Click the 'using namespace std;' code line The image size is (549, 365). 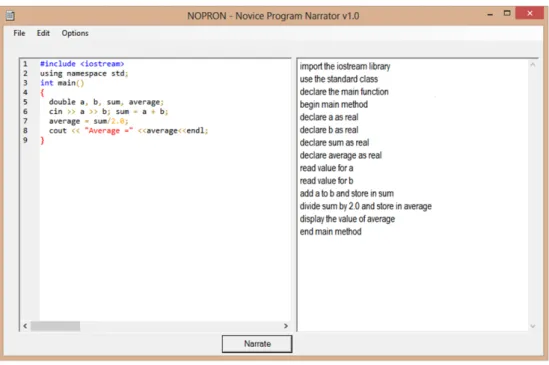[x=84, y=74]
